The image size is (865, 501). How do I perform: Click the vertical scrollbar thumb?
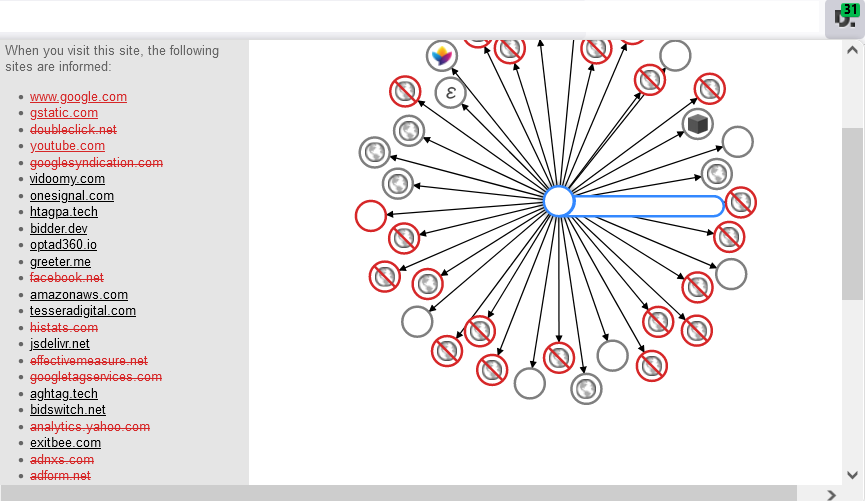pos(852,214)
